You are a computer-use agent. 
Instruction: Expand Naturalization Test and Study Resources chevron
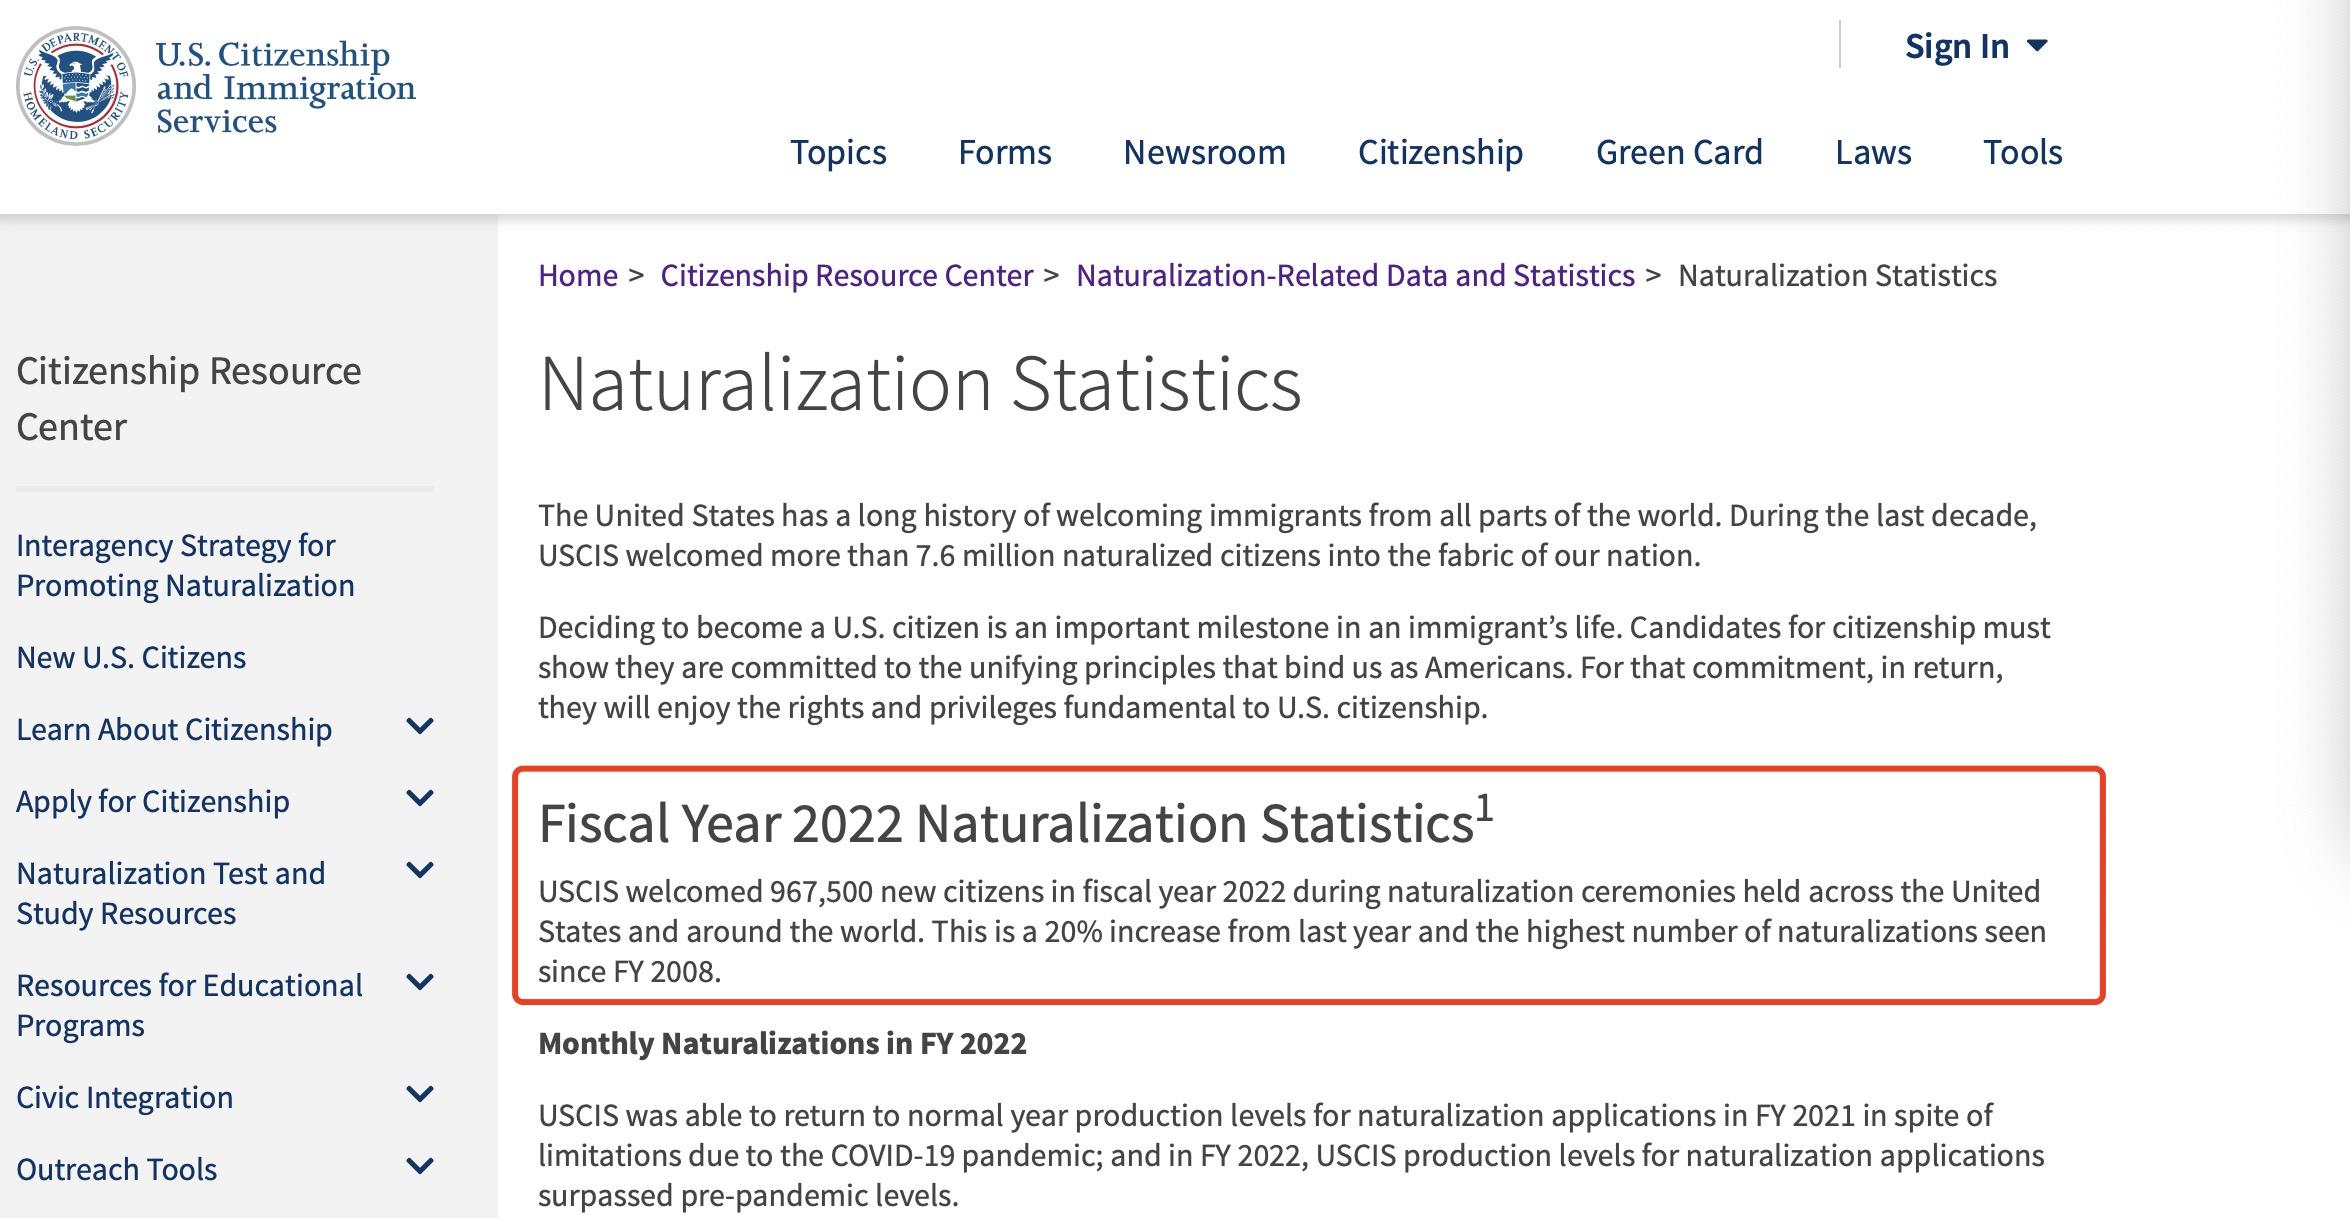pyautogui.click(x=420, y=871)
